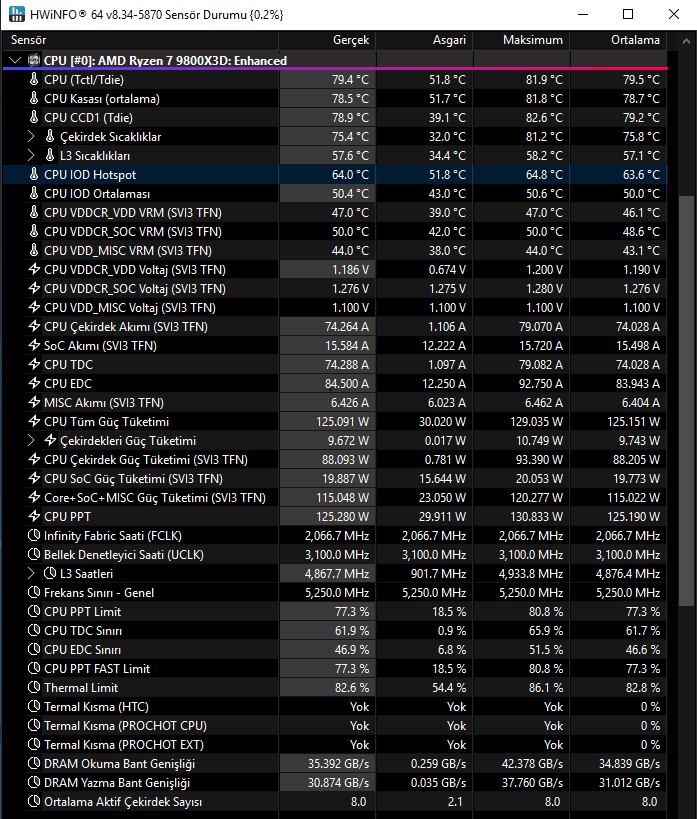Screen dimensions: 697x819
Task: Select the CPU EDC Sınırı row
Action: [x=334, y=650]
